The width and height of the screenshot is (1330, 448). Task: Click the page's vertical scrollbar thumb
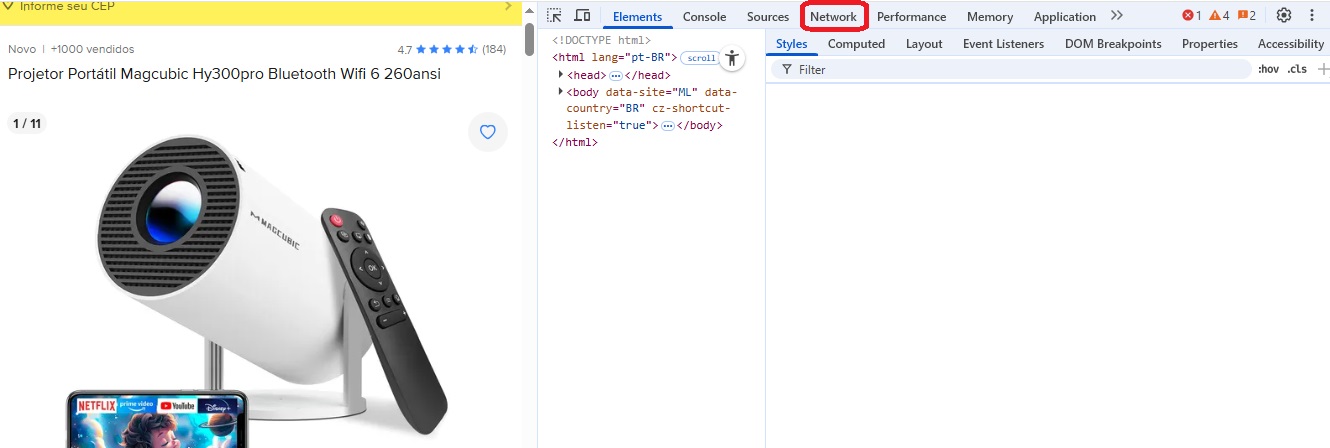pyautogui.click(x=529, y=38)
